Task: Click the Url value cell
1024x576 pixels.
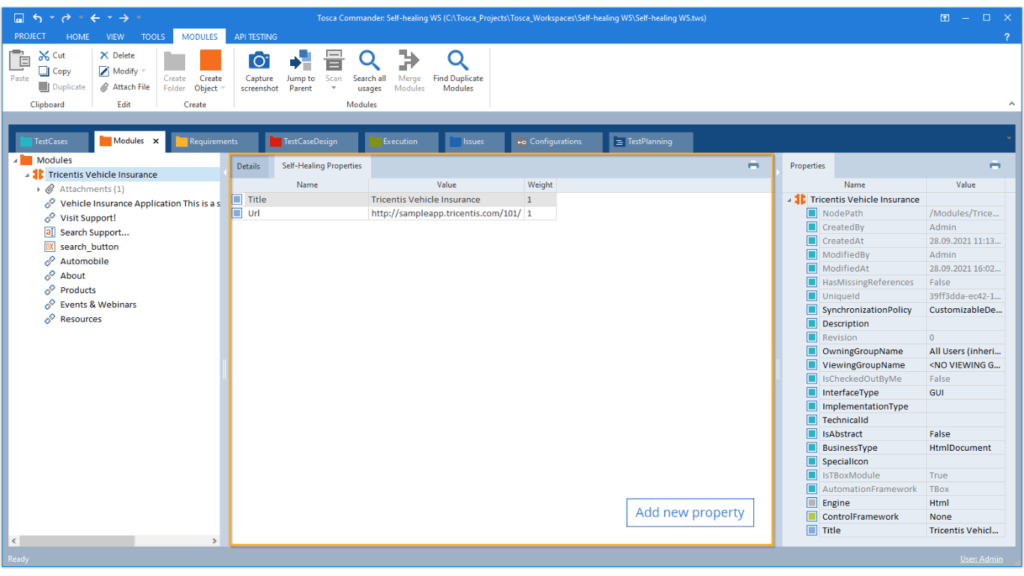Action: pyautogui.click(x=445, y=214)
